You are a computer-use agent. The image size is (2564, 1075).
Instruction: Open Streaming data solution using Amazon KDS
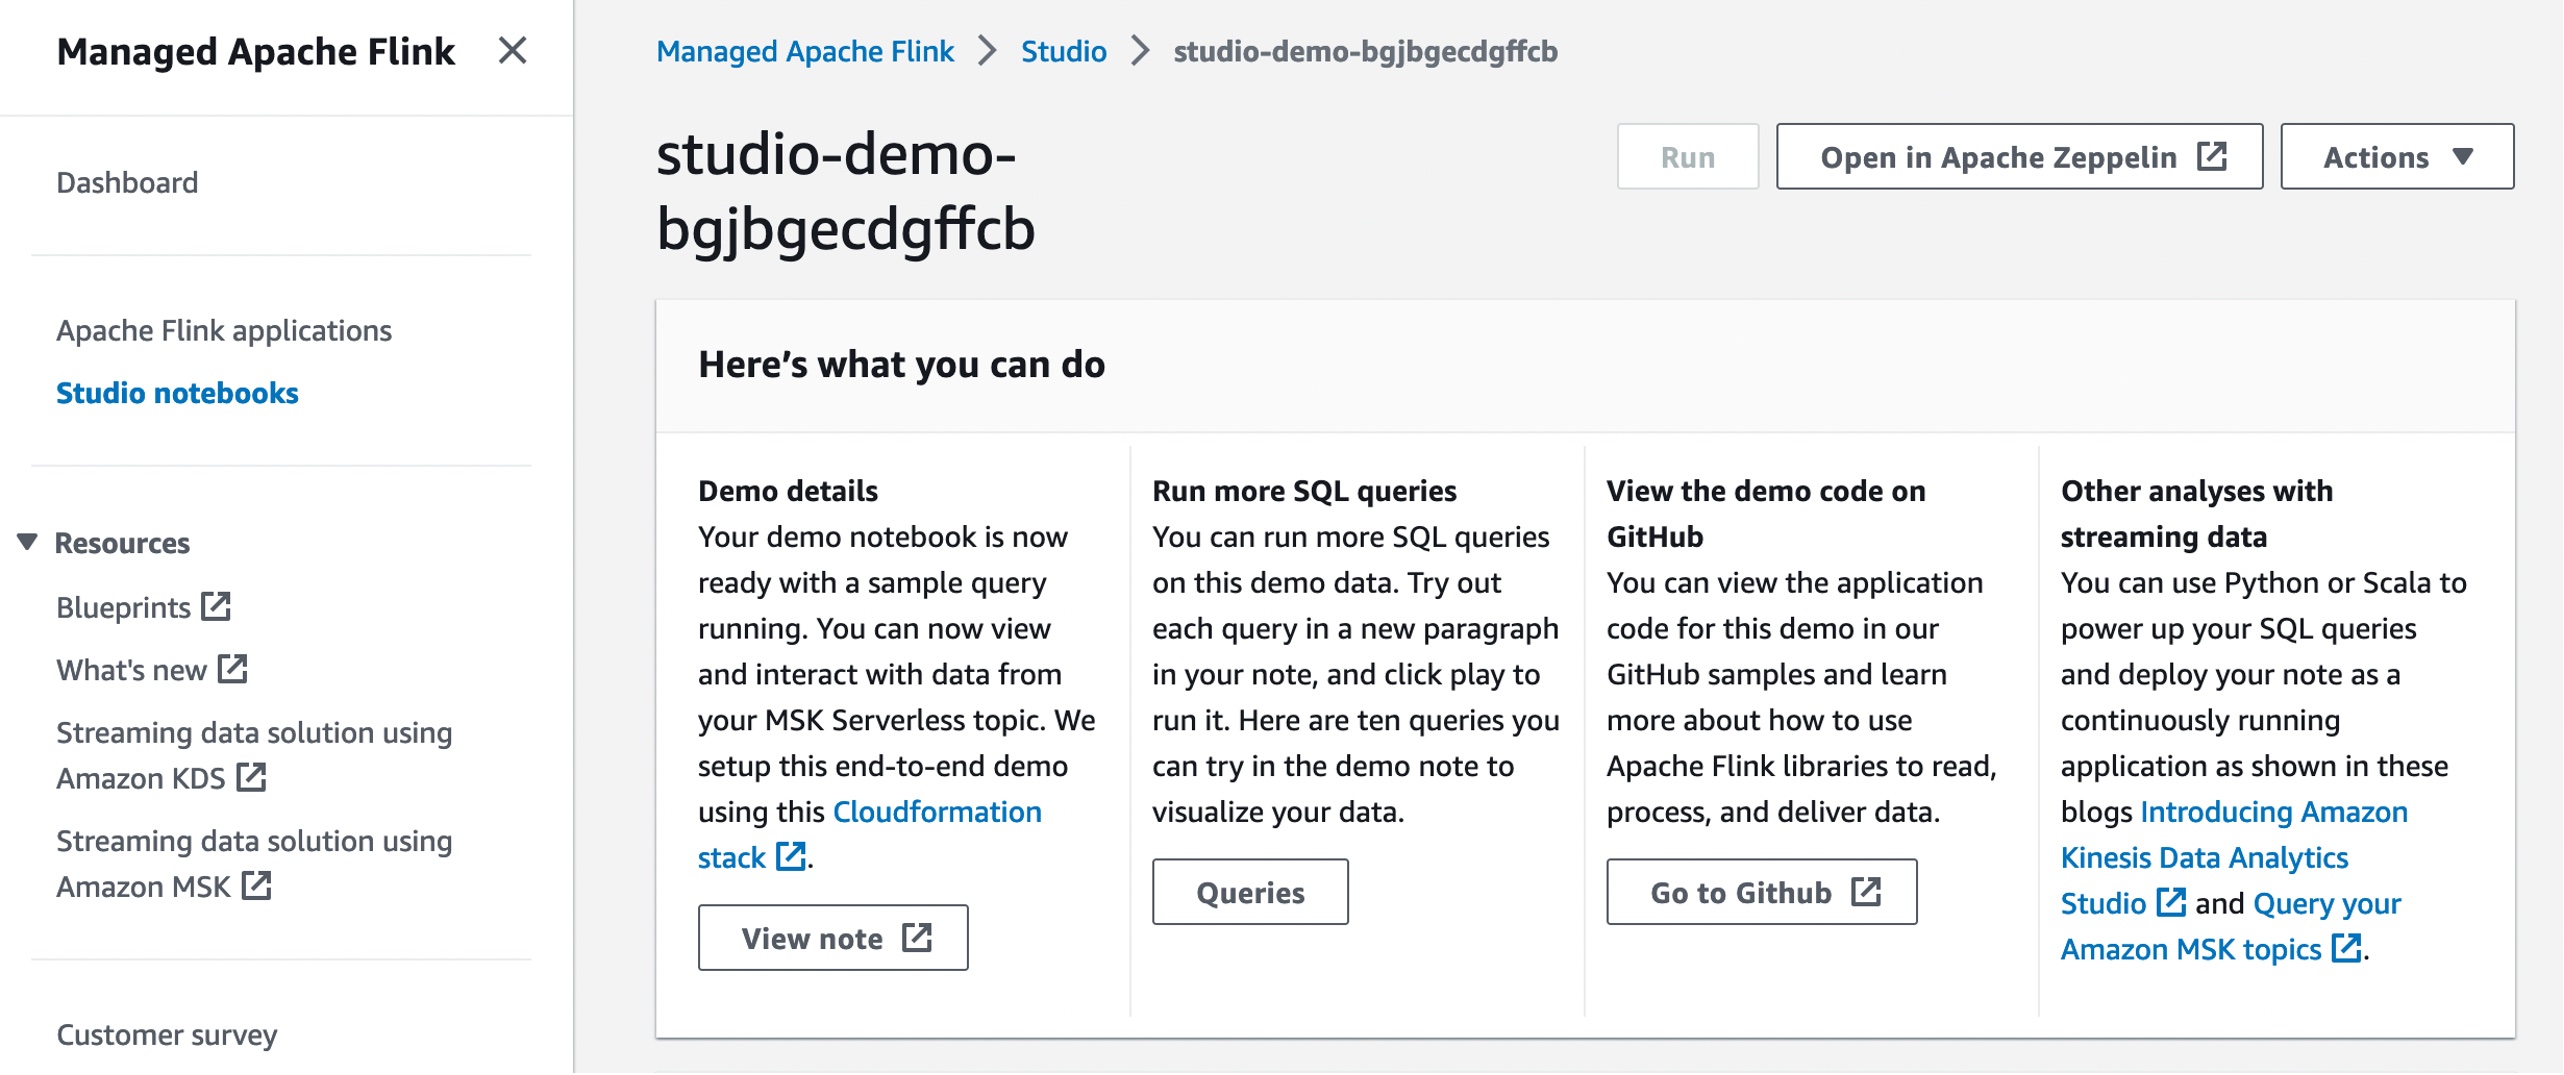coord(254,755)
